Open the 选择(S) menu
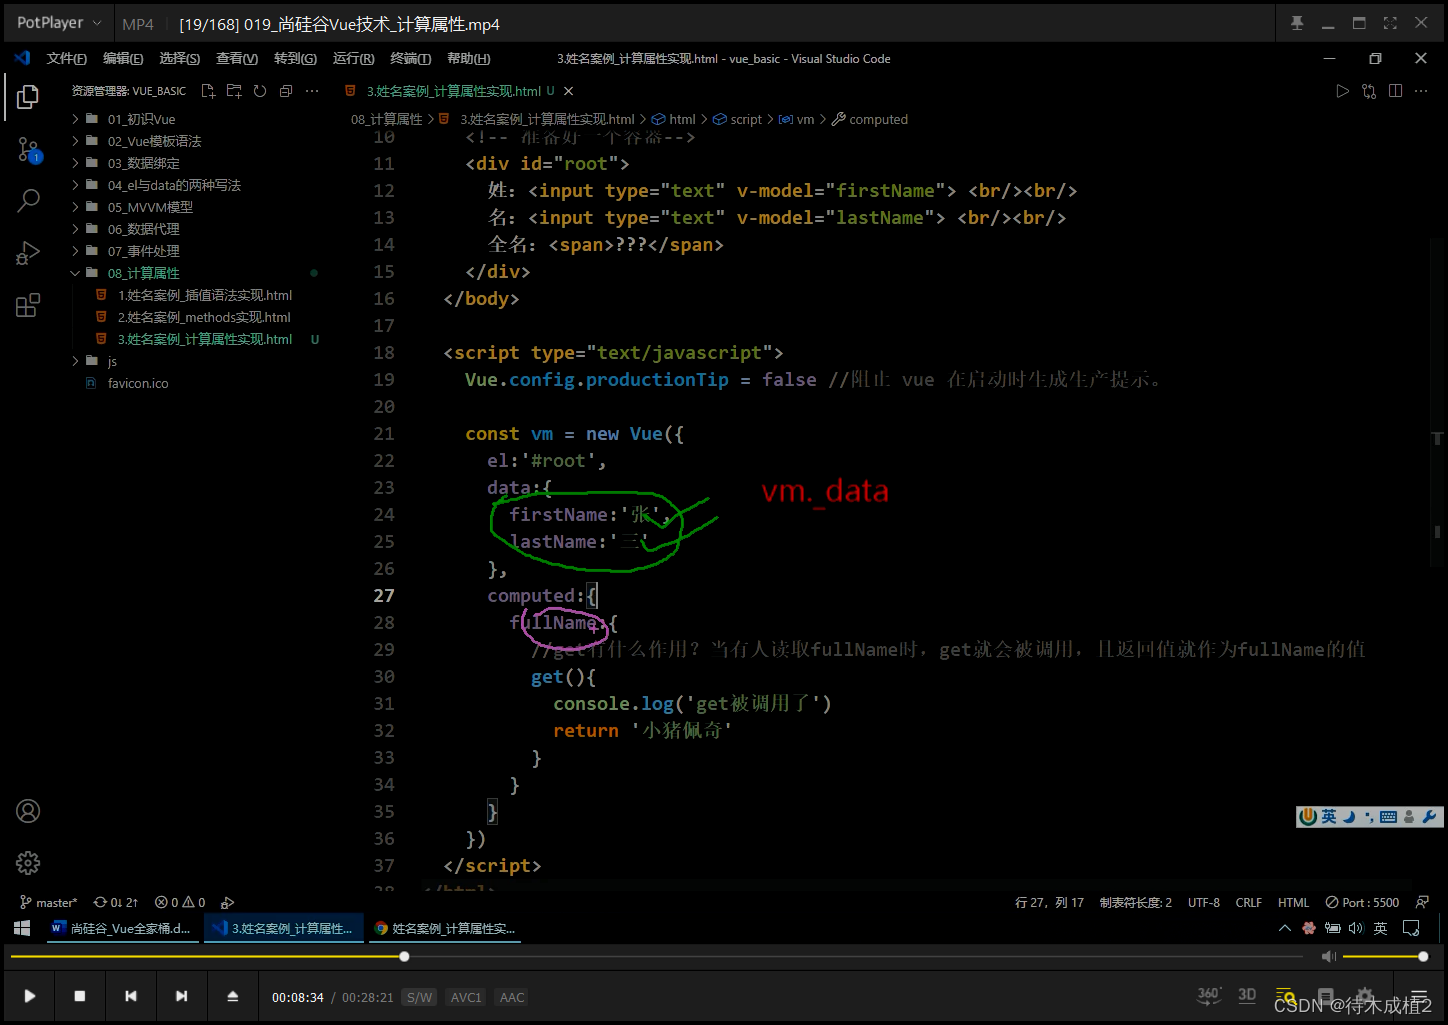Screen dimensions: 1448x1025 click(180, 58)
